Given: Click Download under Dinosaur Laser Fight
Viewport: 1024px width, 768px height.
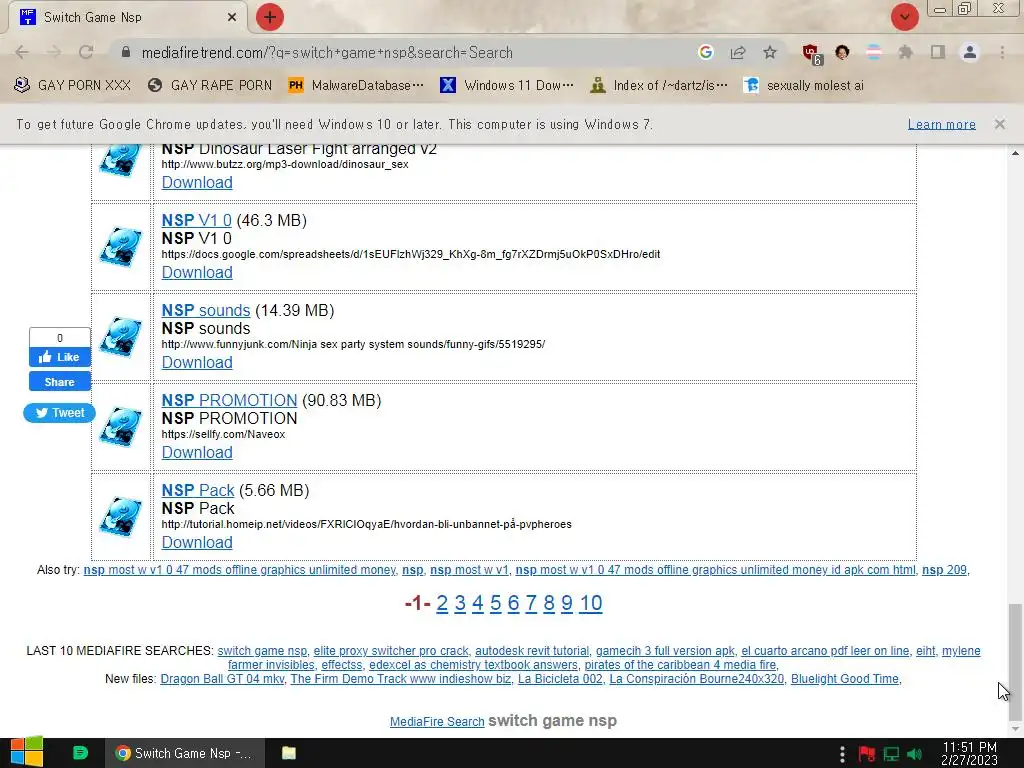Looking at the screenshot, I should click(x=197, y=182).
